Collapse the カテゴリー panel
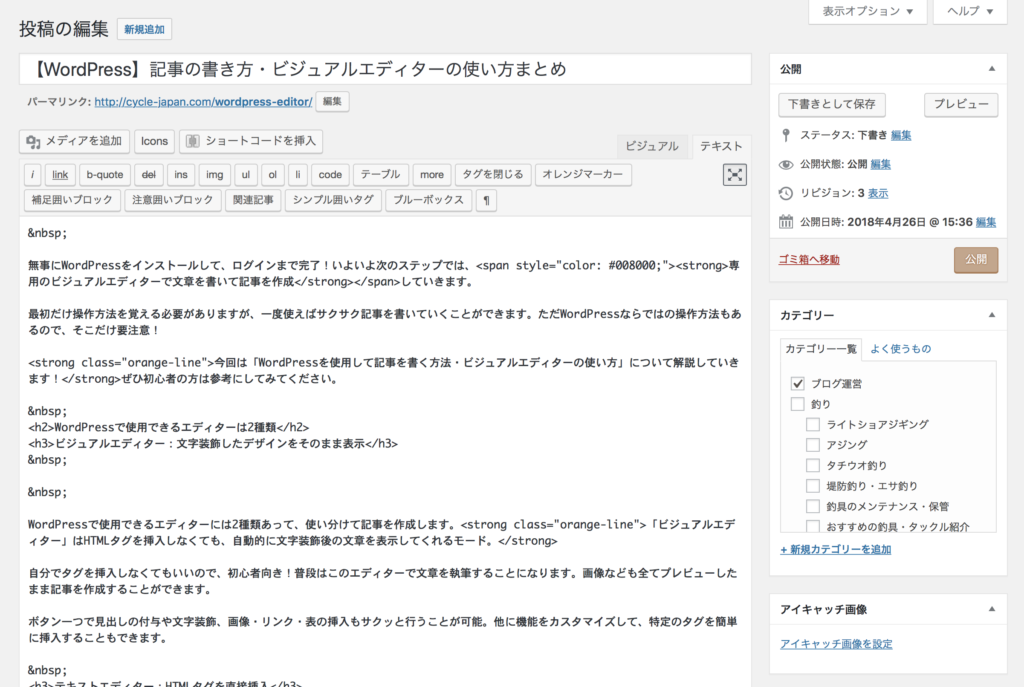This screenshot has width=1024, height=687. tap(991, 315)
